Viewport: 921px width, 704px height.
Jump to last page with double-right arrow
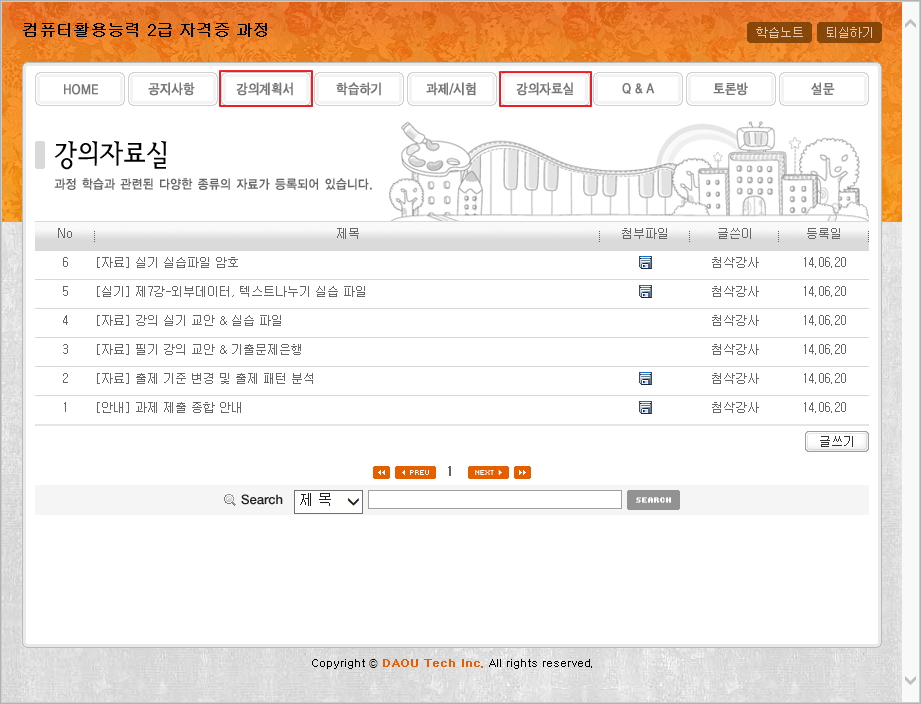click(522, 472)
